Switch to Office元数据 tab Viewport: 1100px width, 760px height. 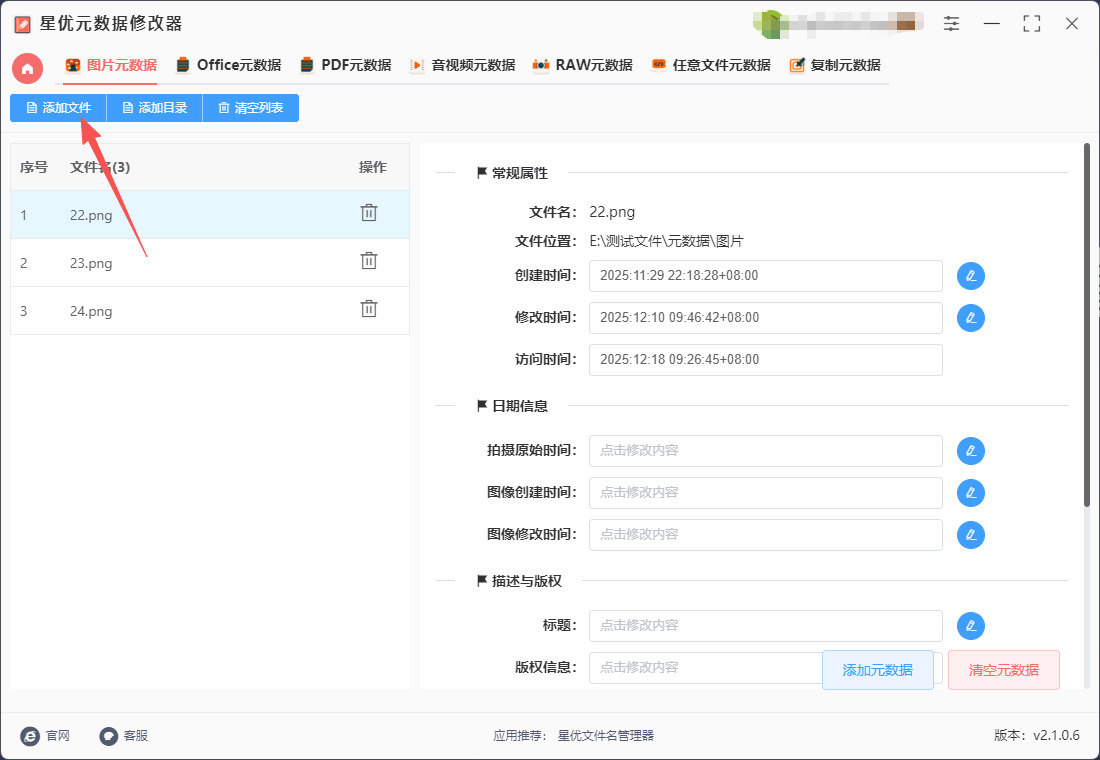(x=228, y=65)
